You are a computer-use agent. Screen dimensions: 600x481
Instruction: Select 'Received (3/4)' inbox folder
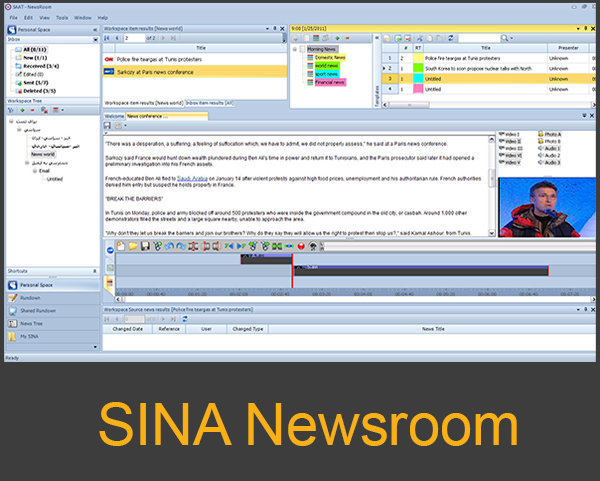coord(41,66)
